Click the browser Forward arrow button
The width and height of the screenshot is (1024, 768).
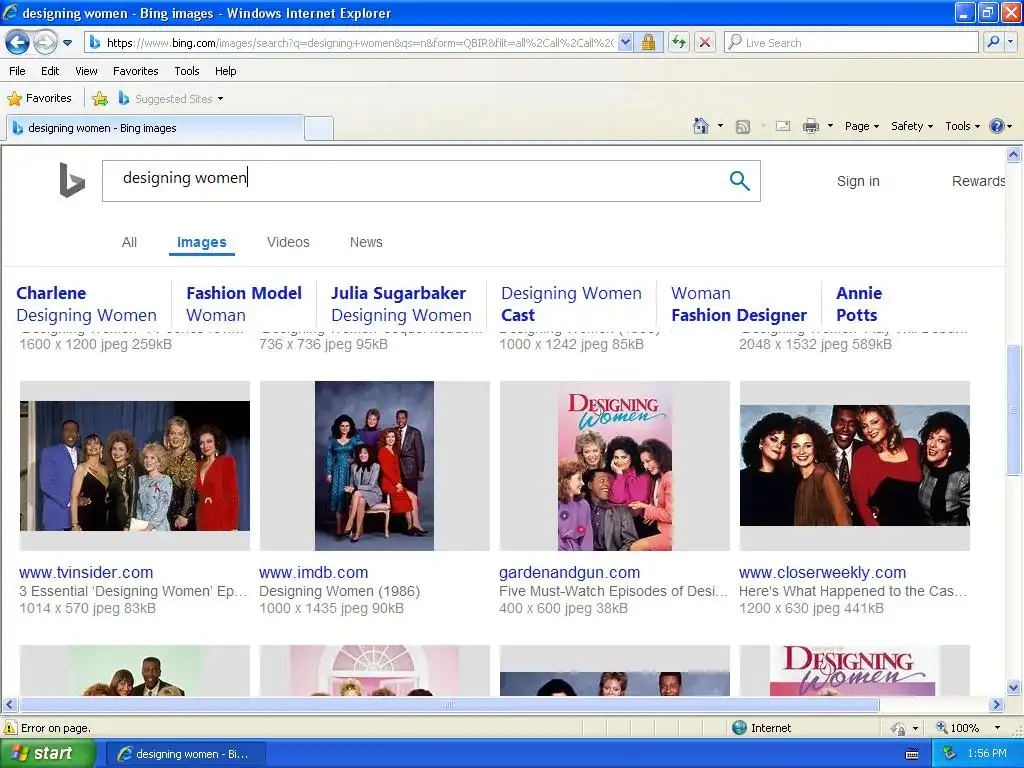pyautogui.click(x=44, y=42)
